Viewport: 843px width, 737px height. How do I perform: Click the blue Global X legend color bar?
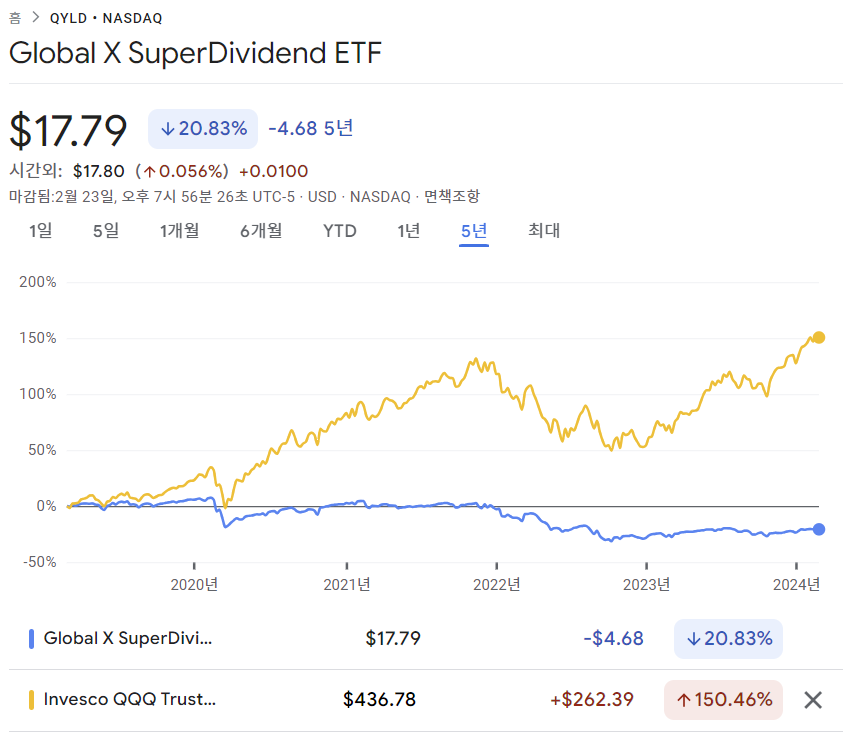[x=31, y=639]
